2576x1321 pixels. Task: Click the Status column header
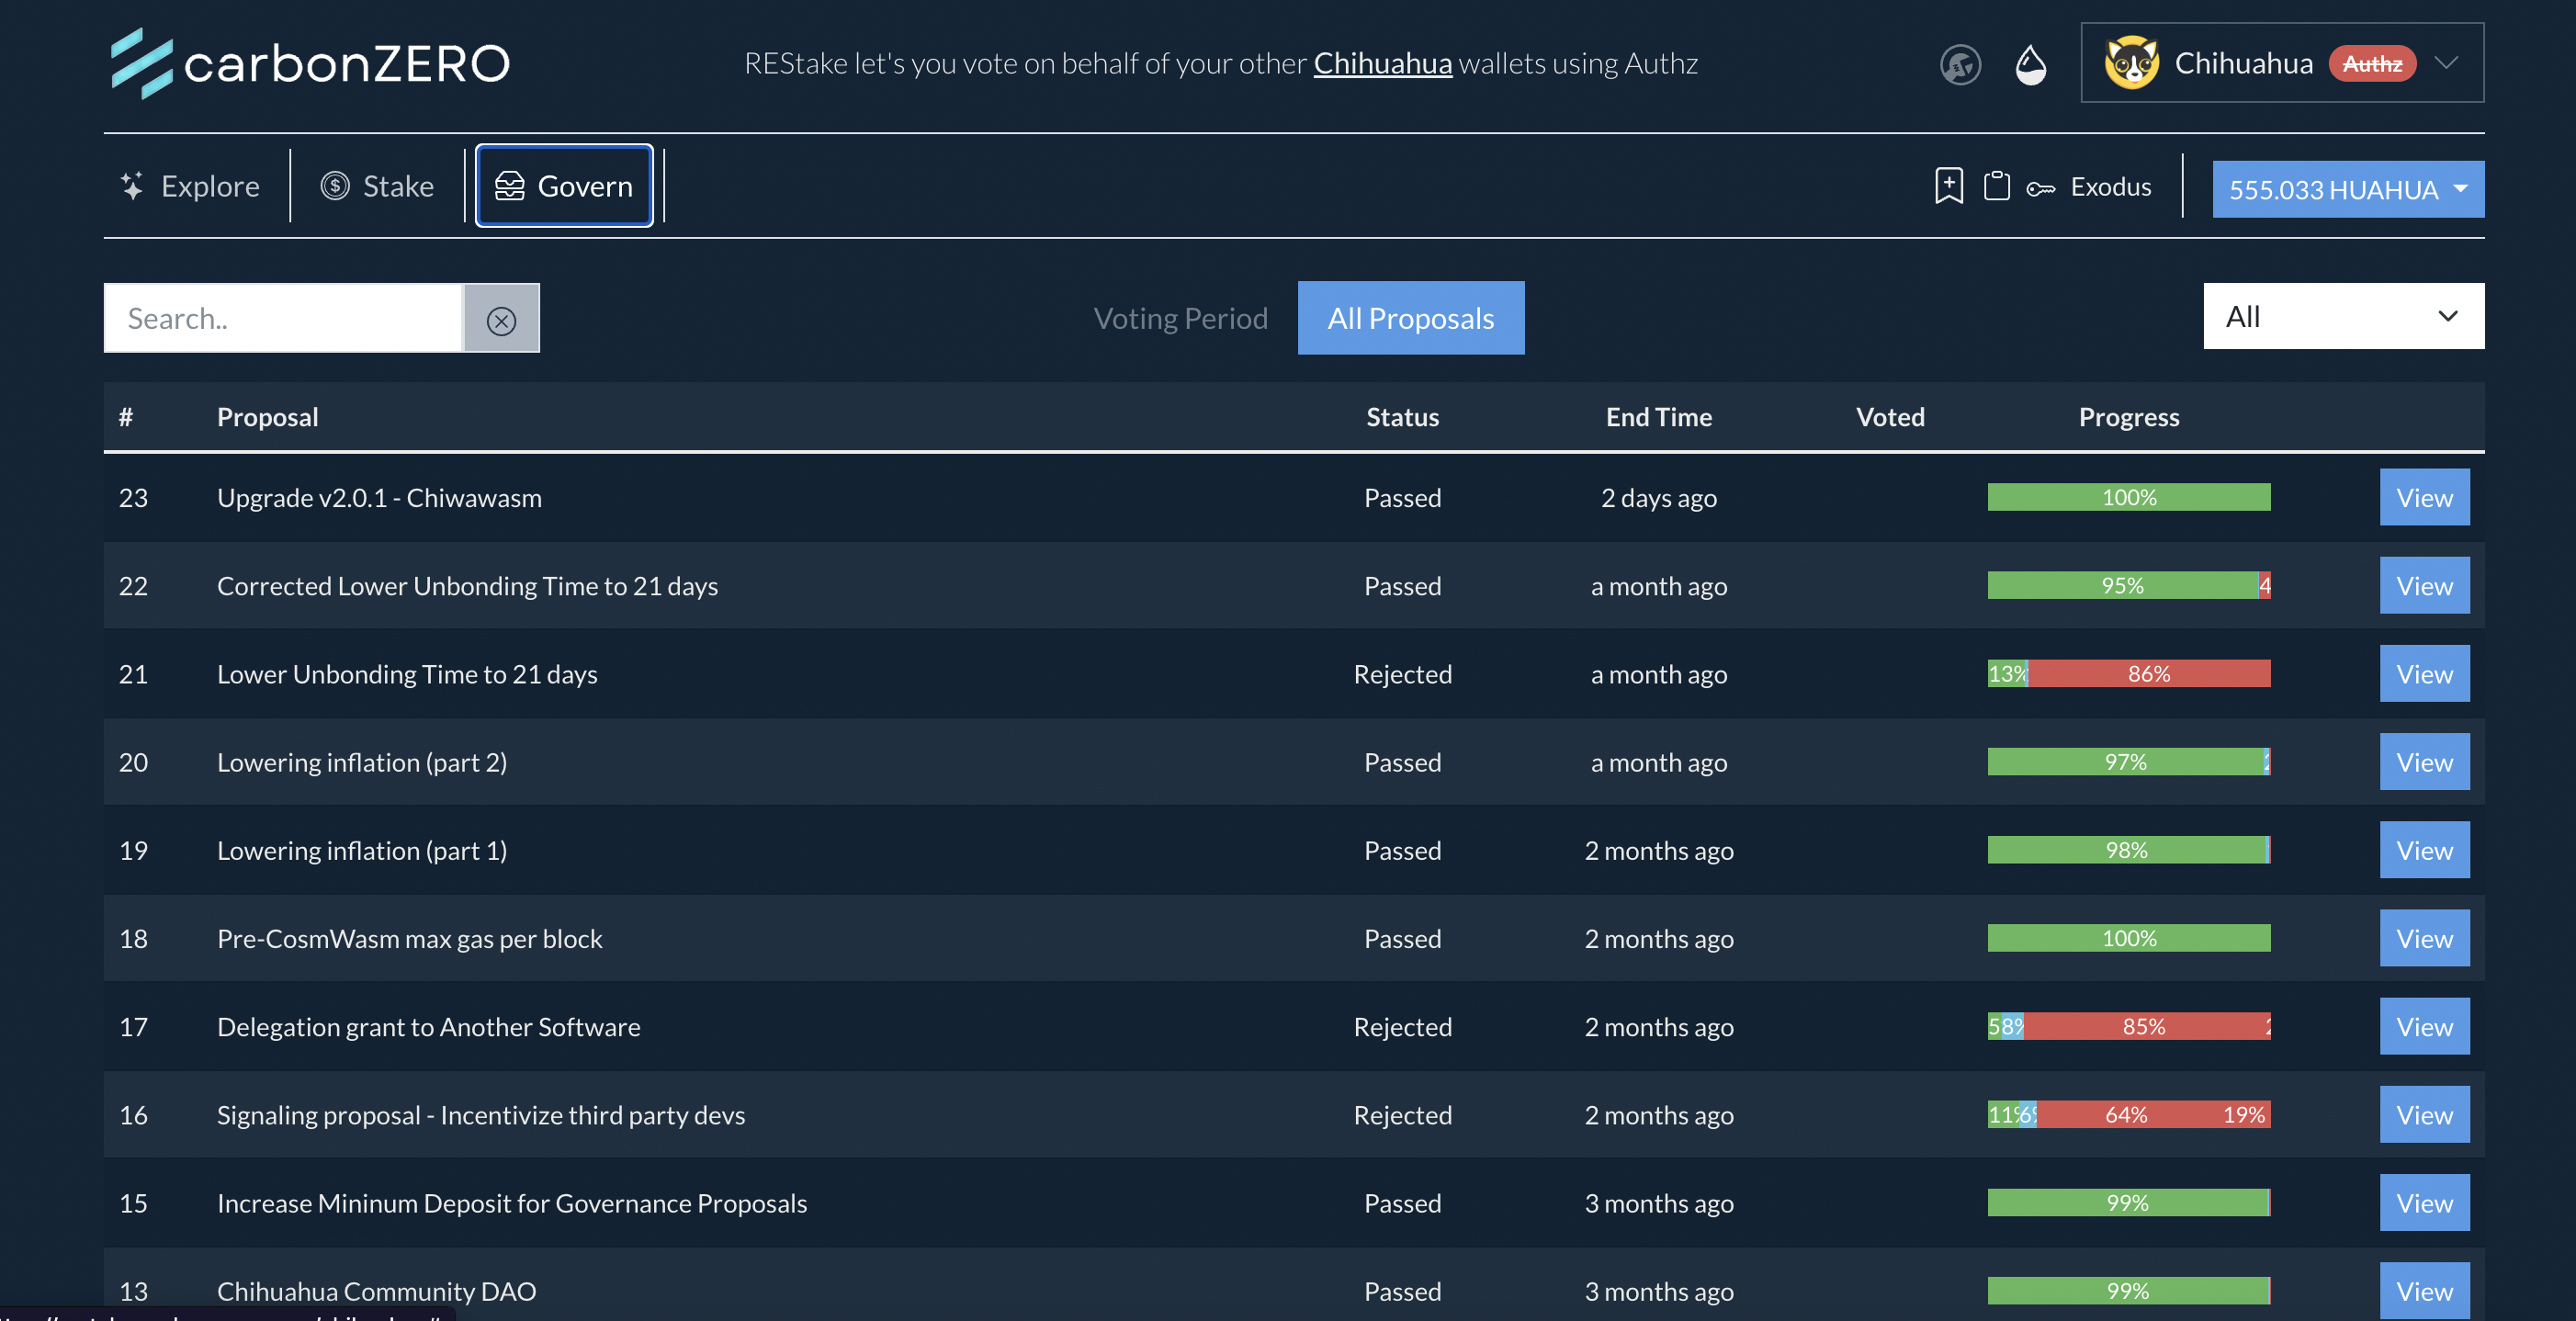point(1402,417)
